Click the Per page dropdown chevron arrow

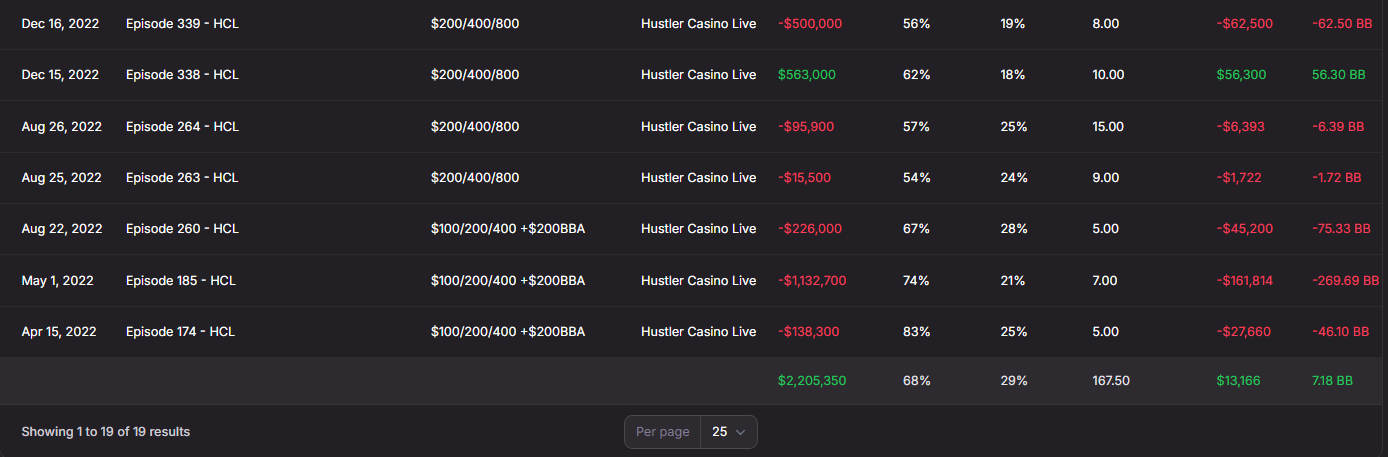click(741, 432)
